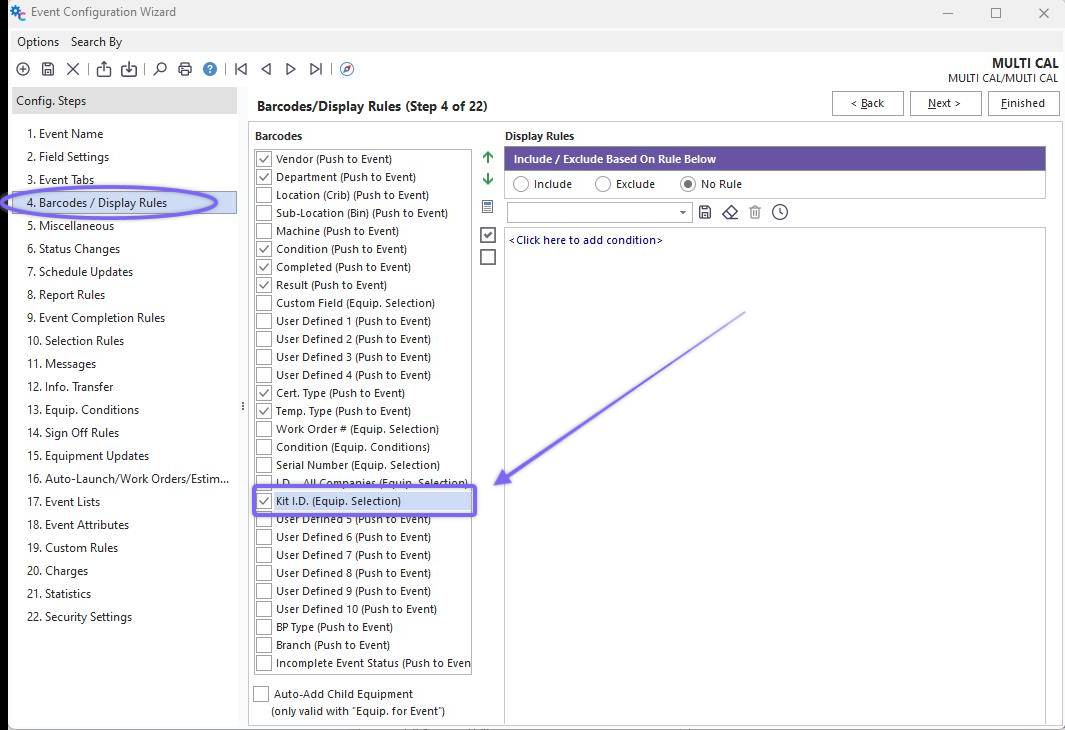The image size is (1065, 730).
Task: Open the Search By menu
Action: click(96, 42)
